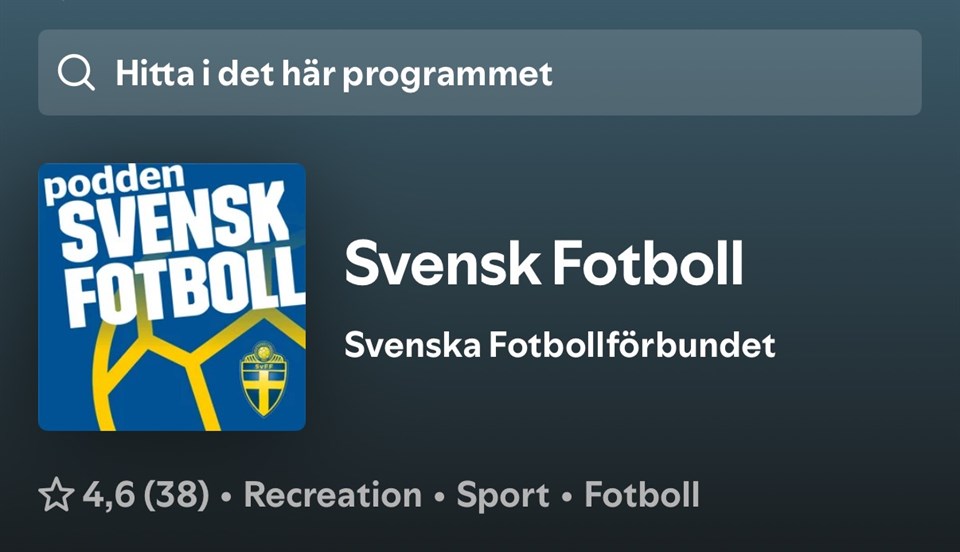Viewport: 960px width, 552px height.
Task: Click the dot separator before Recreation
Action: [227, 496]
